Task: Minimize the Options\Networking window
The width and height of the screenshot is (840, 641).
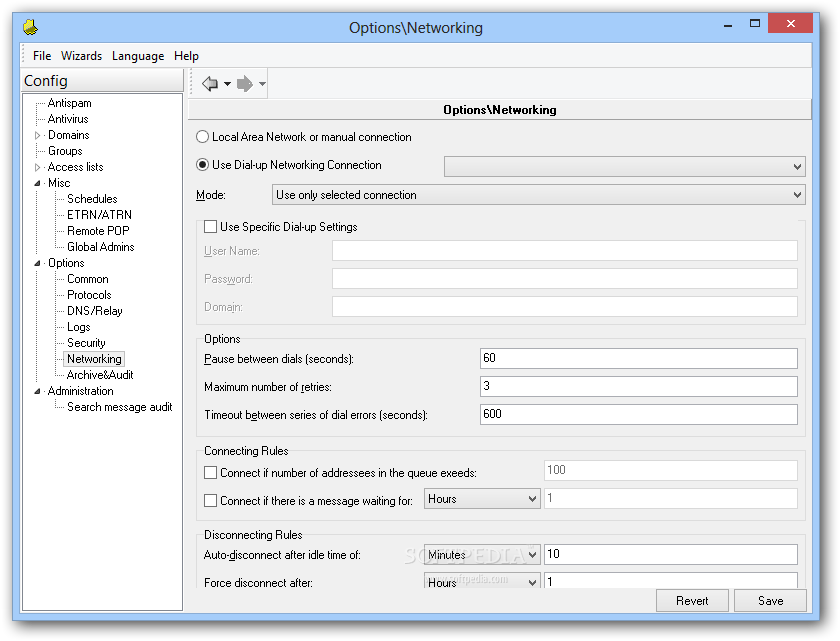Action: click(728, 25)
